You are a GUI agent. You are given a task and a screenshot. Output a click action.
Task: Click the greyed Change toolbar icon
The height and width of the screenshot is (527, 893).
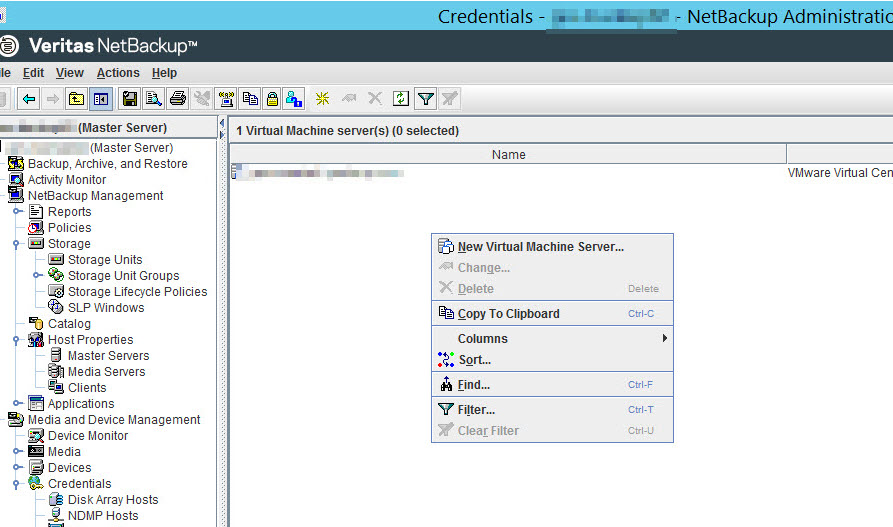tap(349, 99)
